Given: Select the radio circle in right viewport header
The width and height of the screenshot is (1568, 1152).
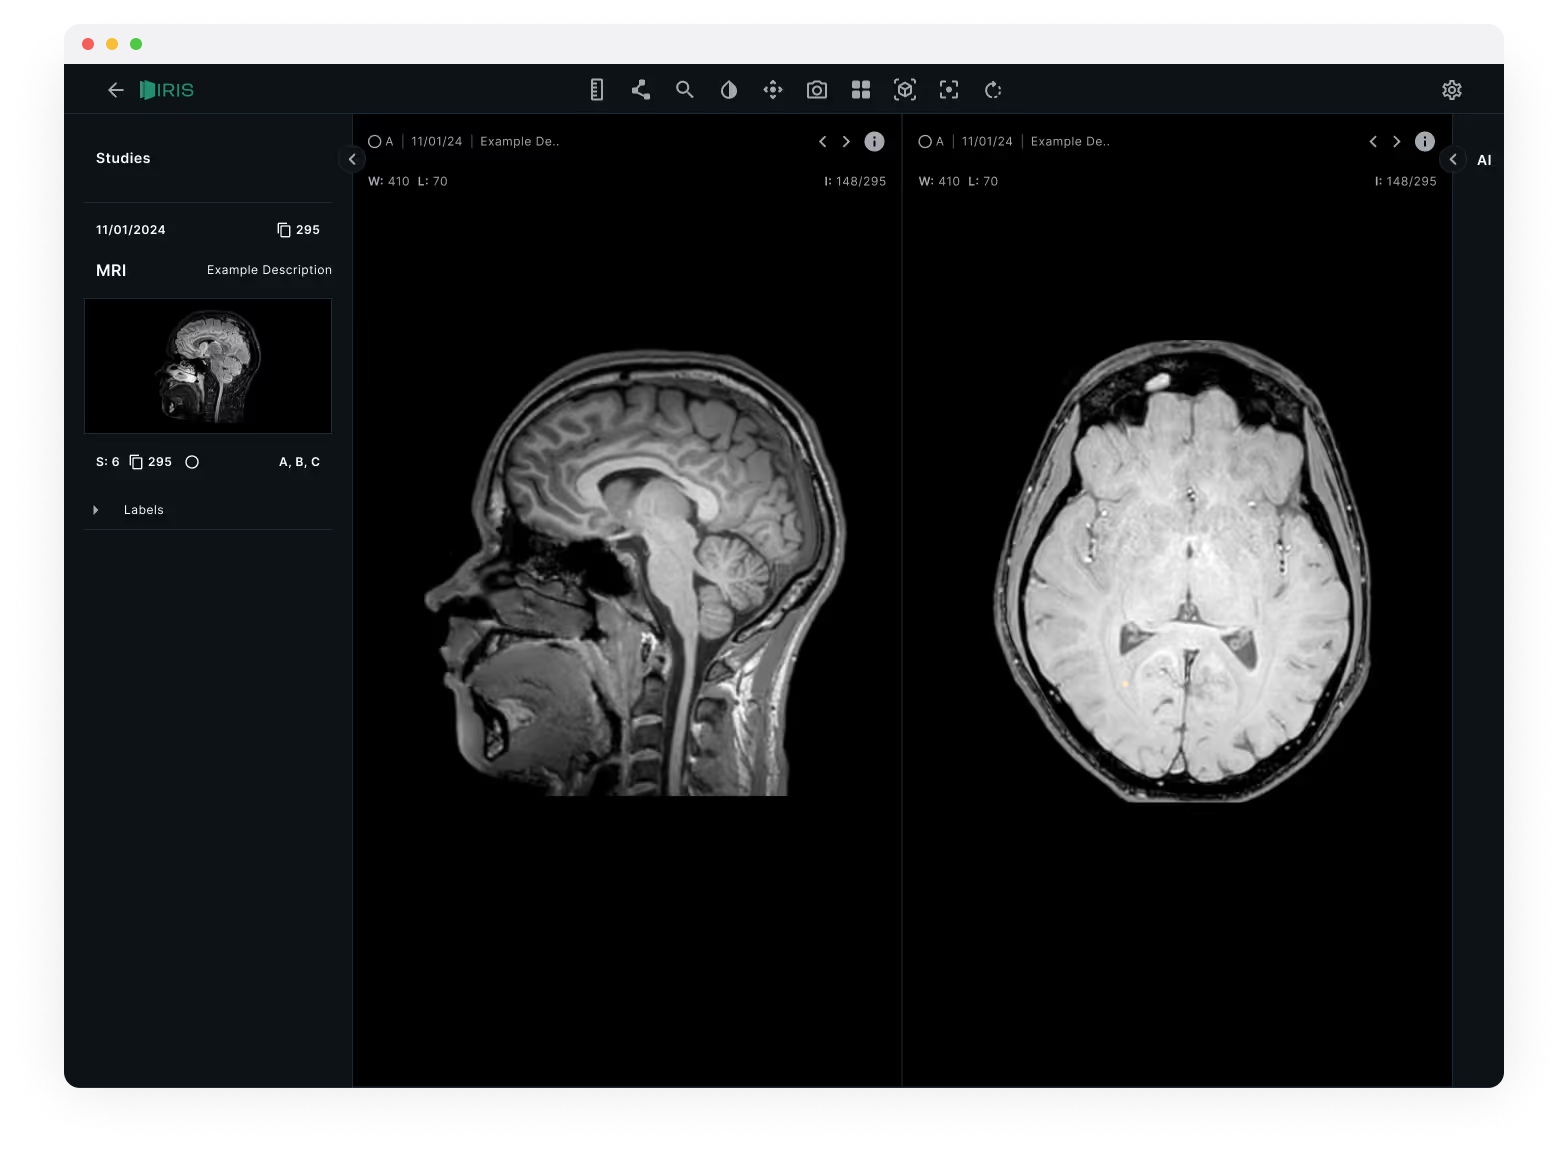Looking at the screenshot, I should click(x=925, y=142).
